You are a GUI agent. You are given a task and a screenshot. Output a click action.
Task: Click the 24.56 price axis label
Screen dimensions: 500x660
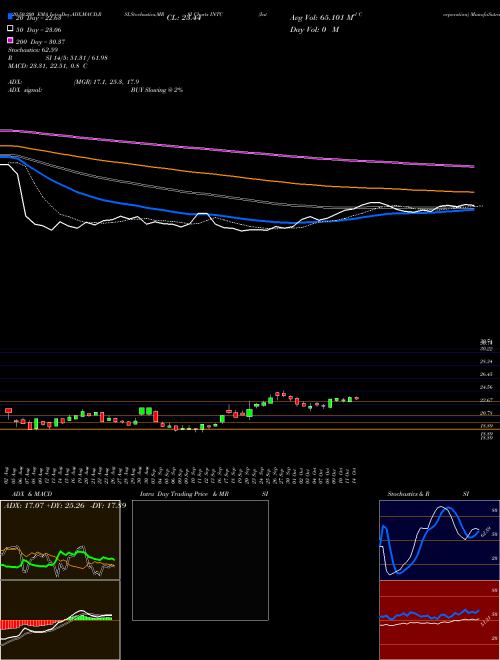487,387
